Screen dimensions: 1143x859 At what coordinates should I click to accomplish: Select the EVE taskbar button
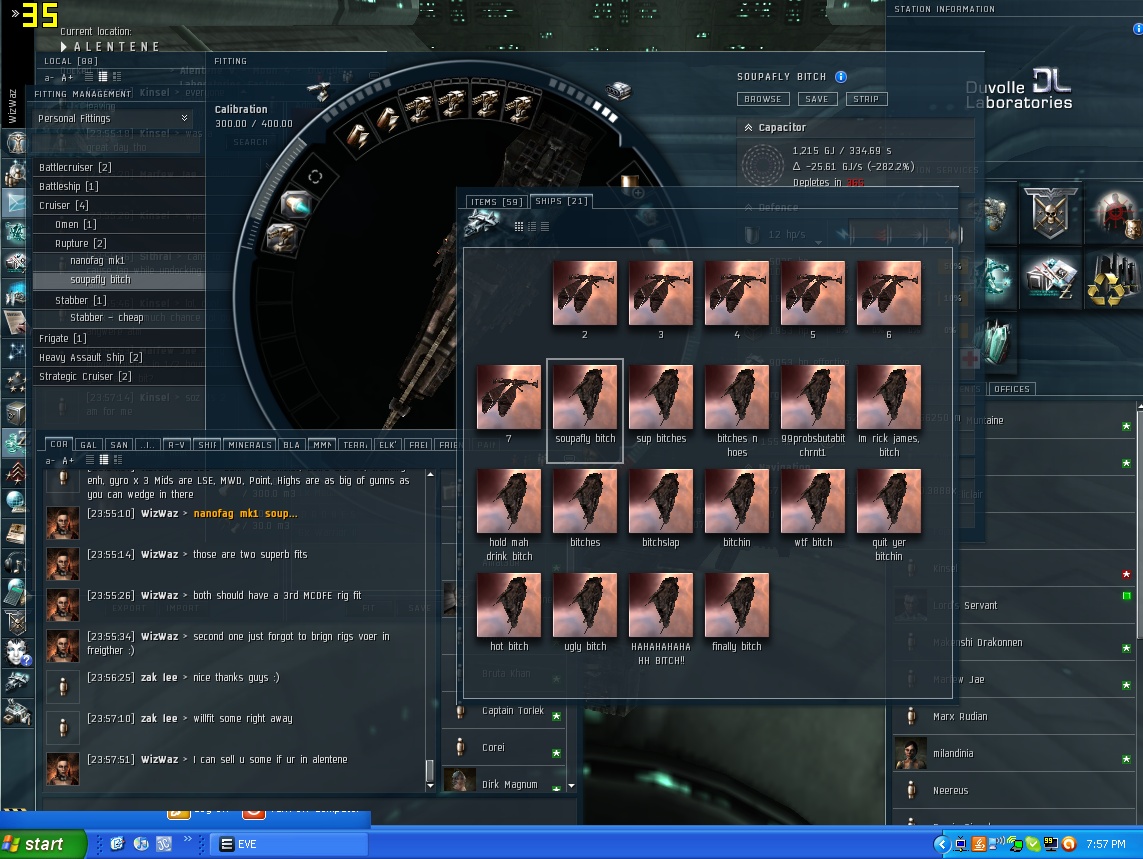289,844
